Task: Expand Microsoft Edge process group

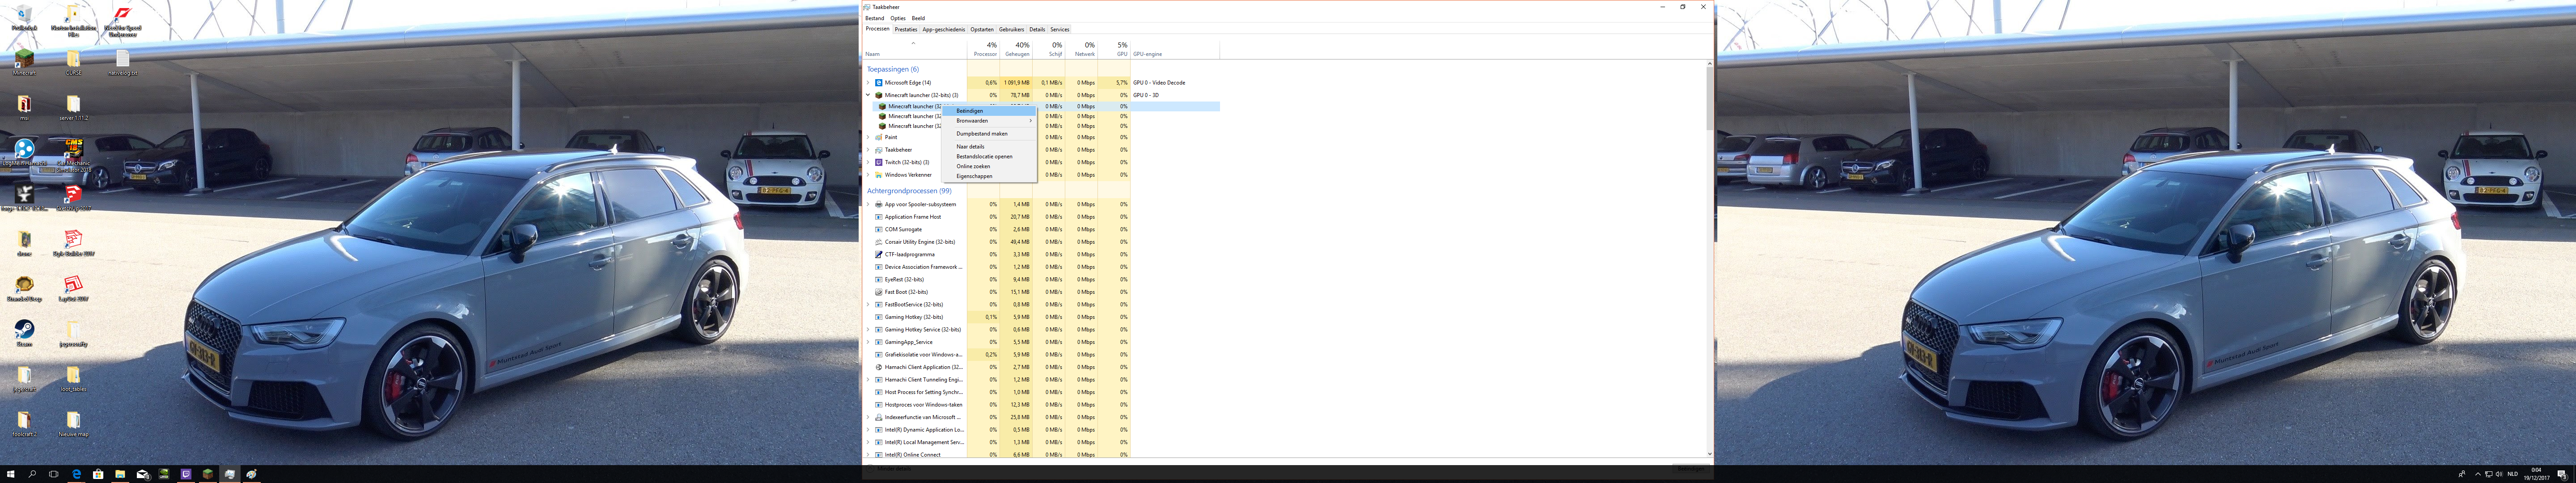Action: 868,83
